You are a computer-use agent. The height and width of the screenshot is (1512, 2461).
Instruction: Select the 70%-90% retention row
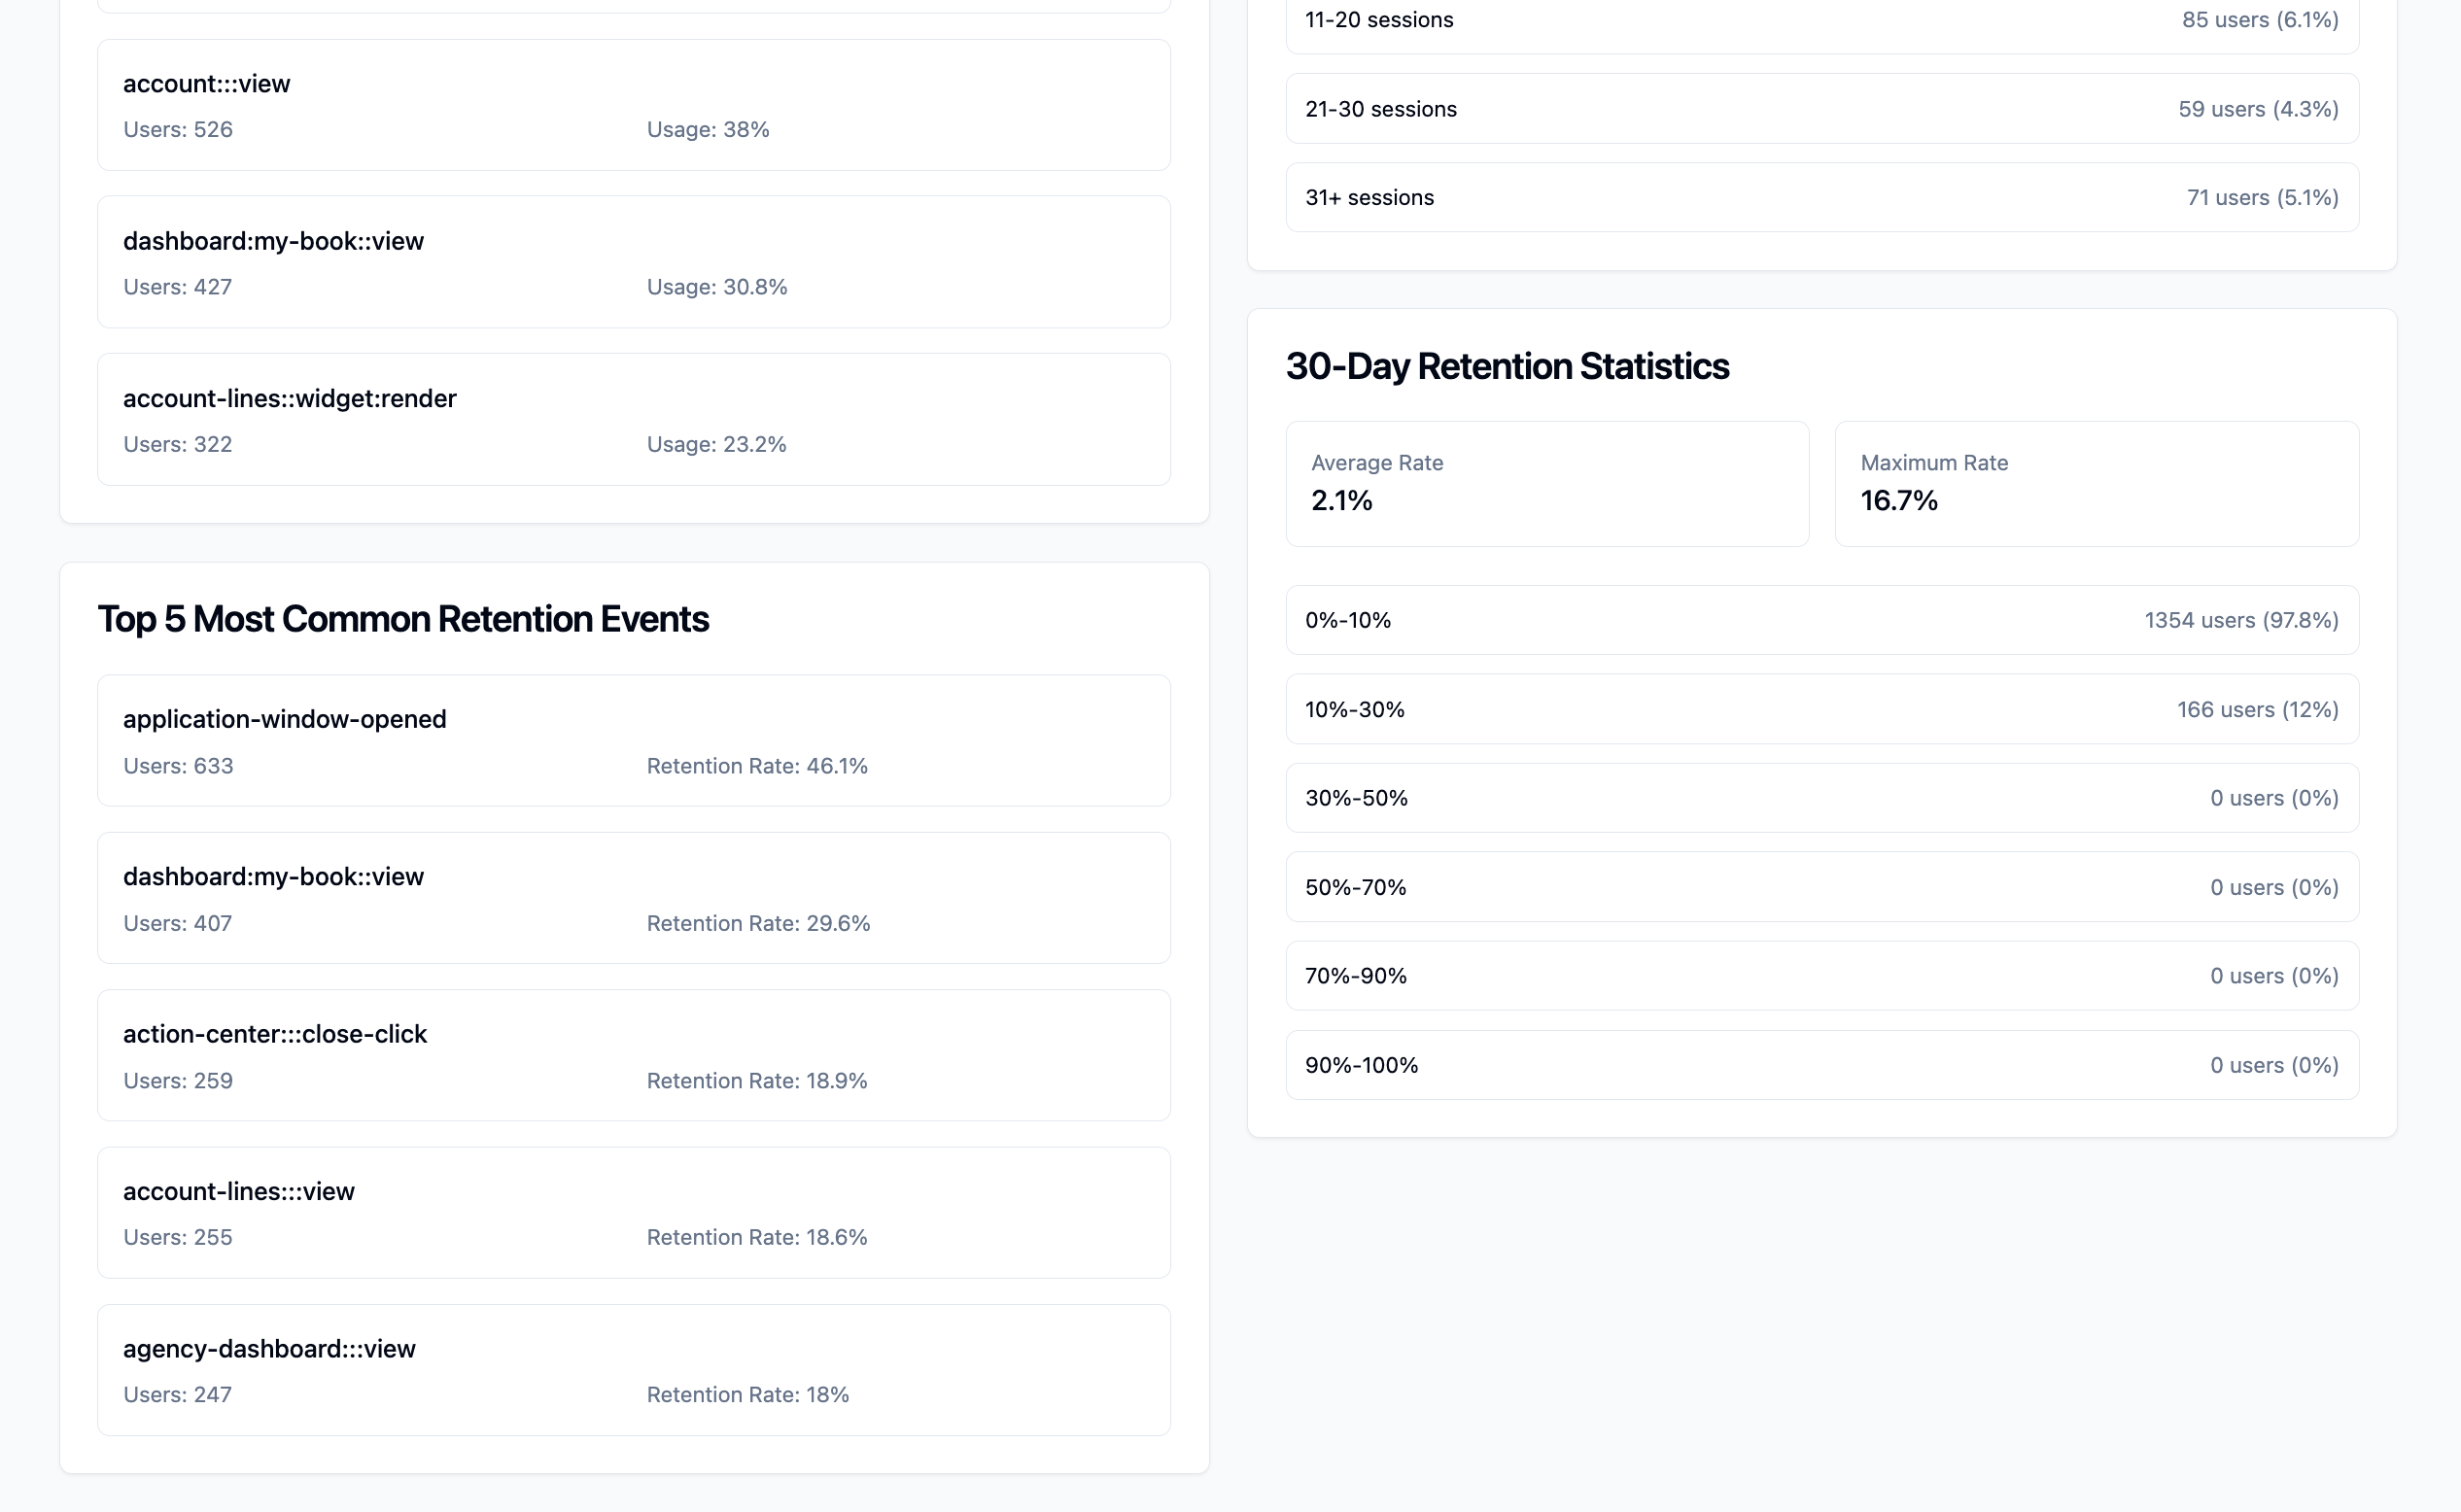pos(1821,976)
